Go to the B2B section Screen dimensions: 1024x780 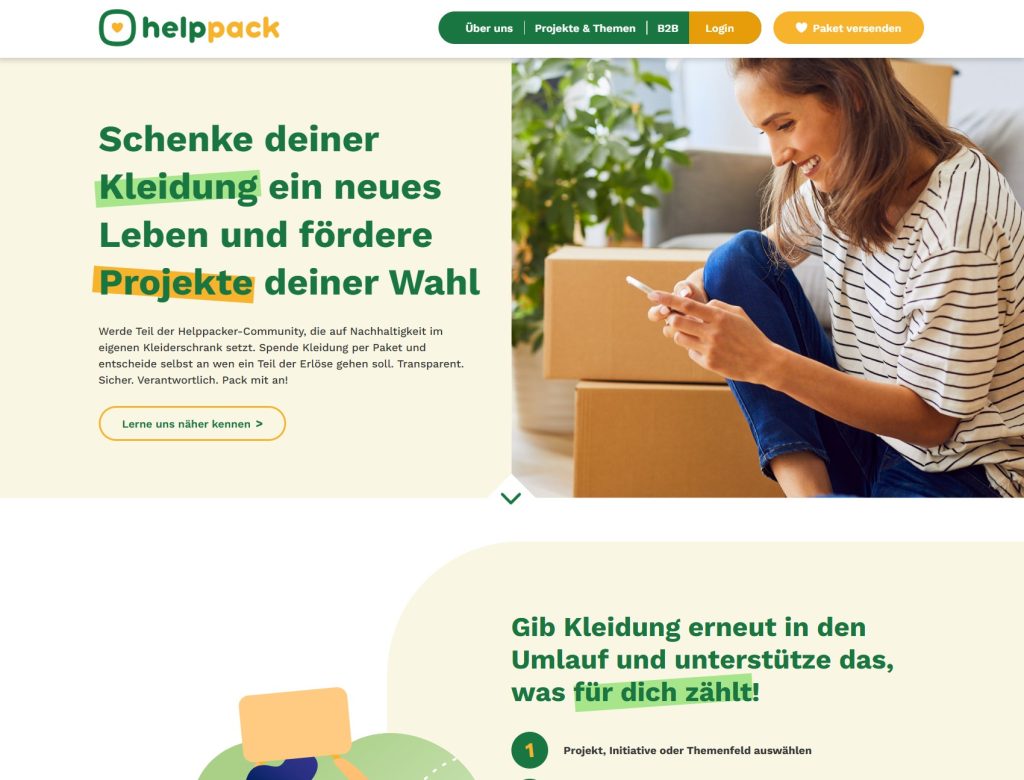pyautogui.click(x=667, y=28)
